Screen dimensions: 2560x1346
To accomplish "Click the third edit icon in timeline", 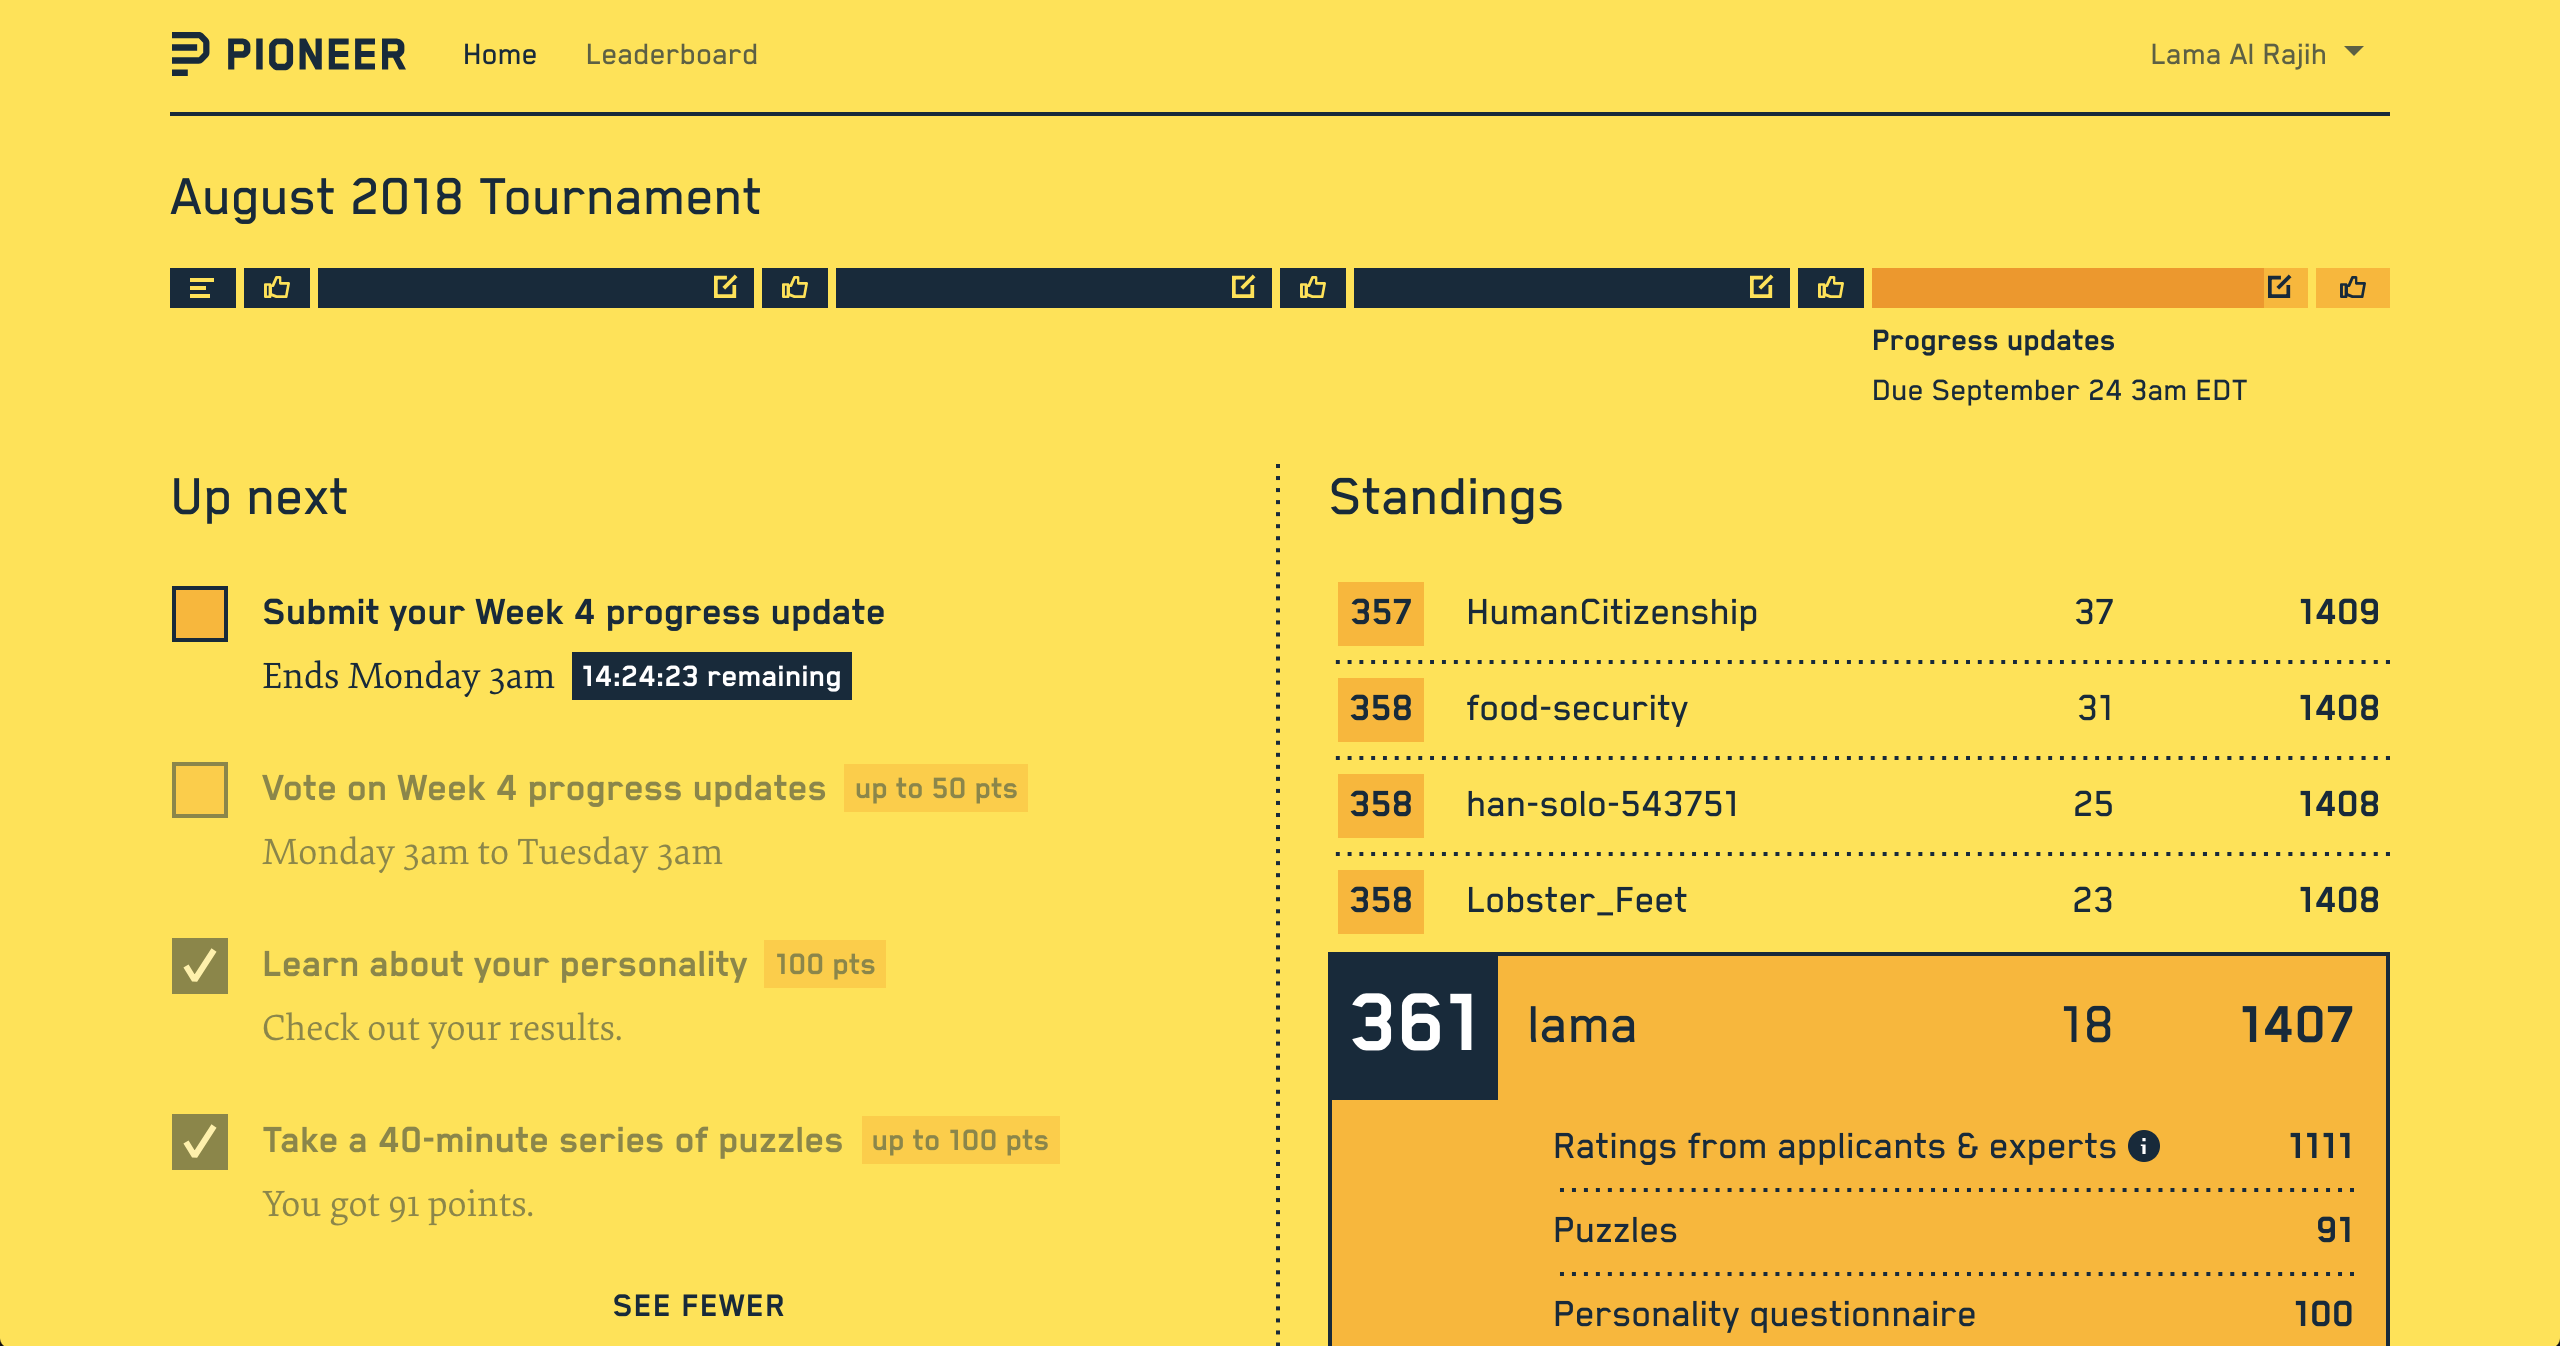I will tap(1761, 288).
